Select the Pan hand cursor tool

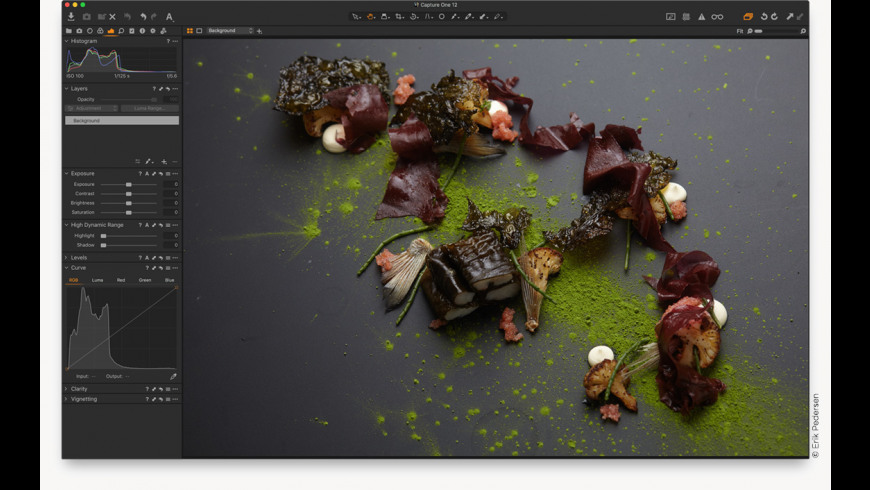click(x=371, y=17)
